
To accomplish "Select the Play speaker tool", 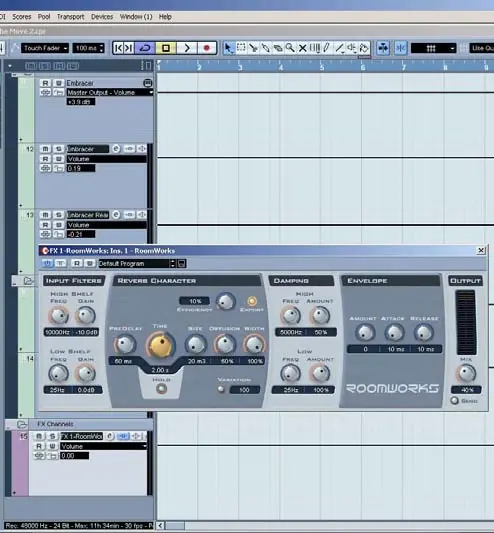I will click(x=352, y=48).
